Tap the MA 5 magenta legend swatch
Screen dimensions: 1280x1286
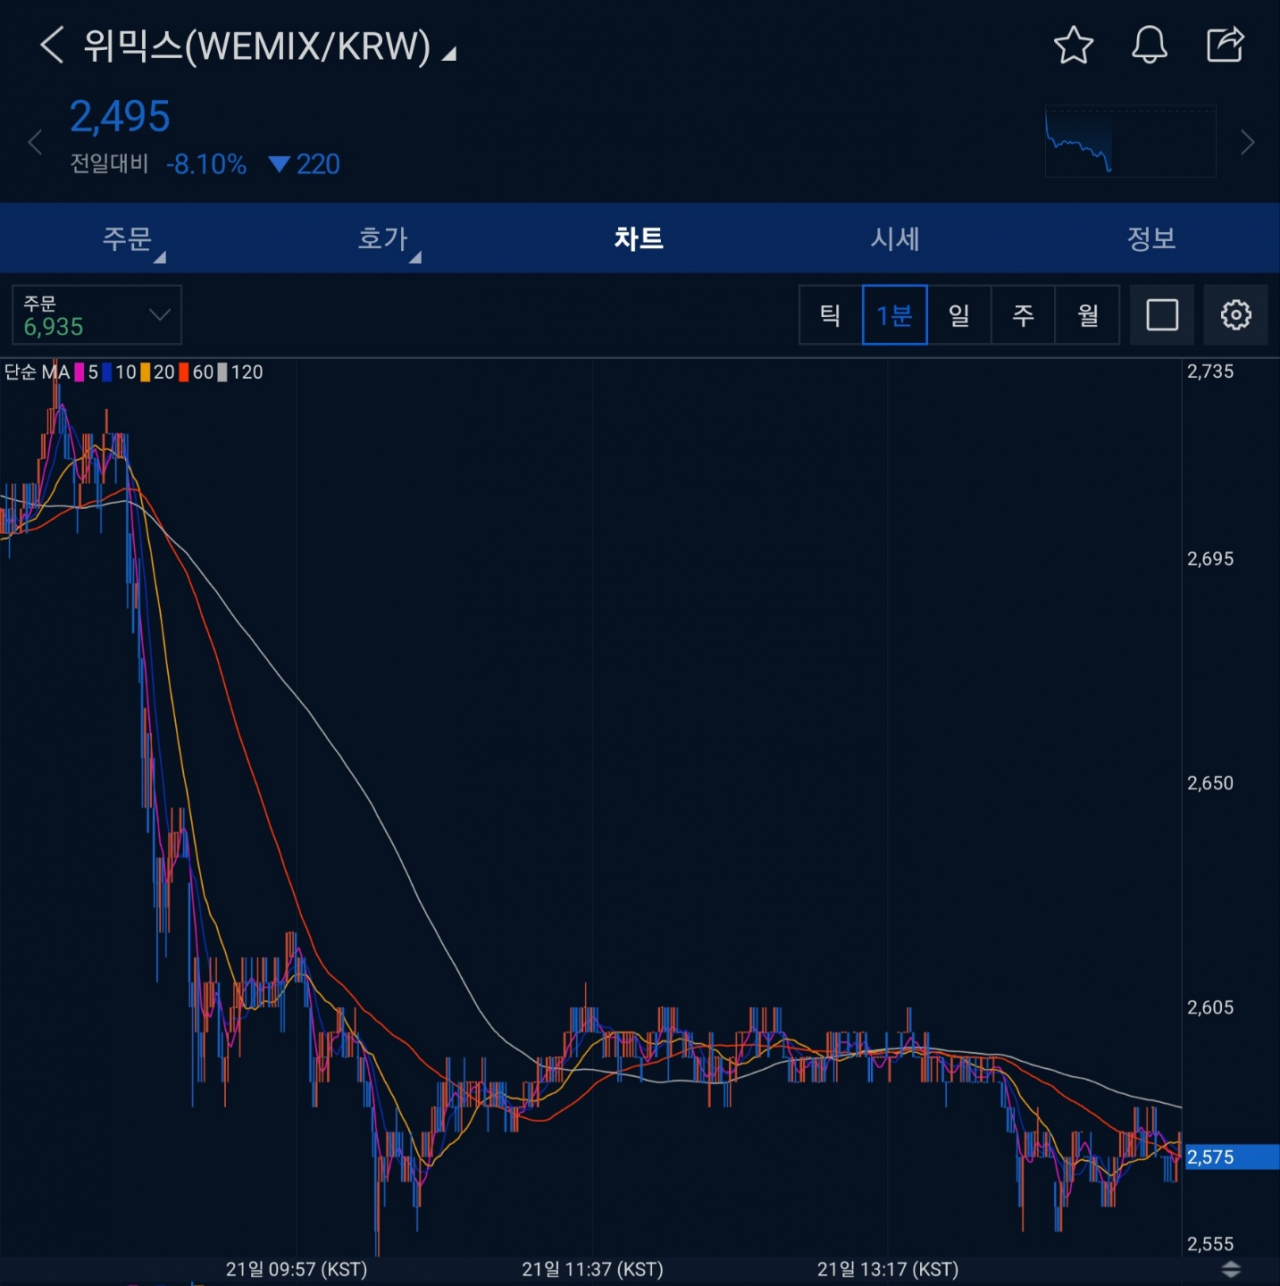click(x=79, y=372)
